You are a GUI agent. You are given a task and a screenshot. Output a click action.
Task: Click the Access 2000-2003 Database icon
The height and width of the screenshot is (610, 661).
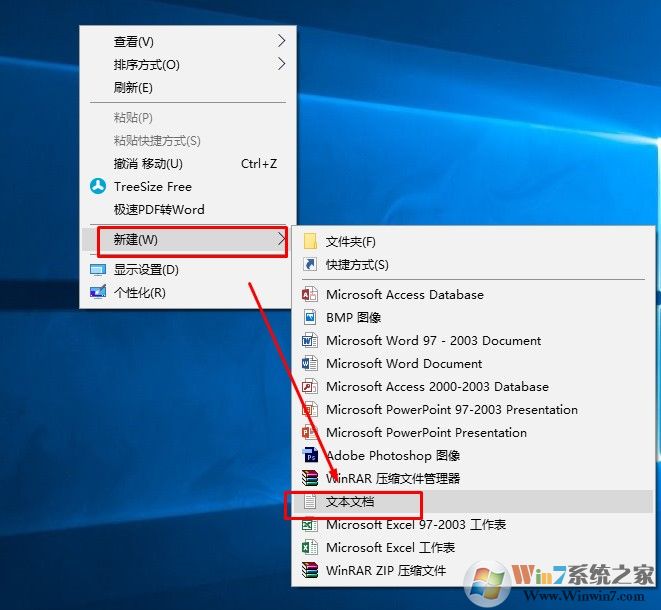coord(310,386)
